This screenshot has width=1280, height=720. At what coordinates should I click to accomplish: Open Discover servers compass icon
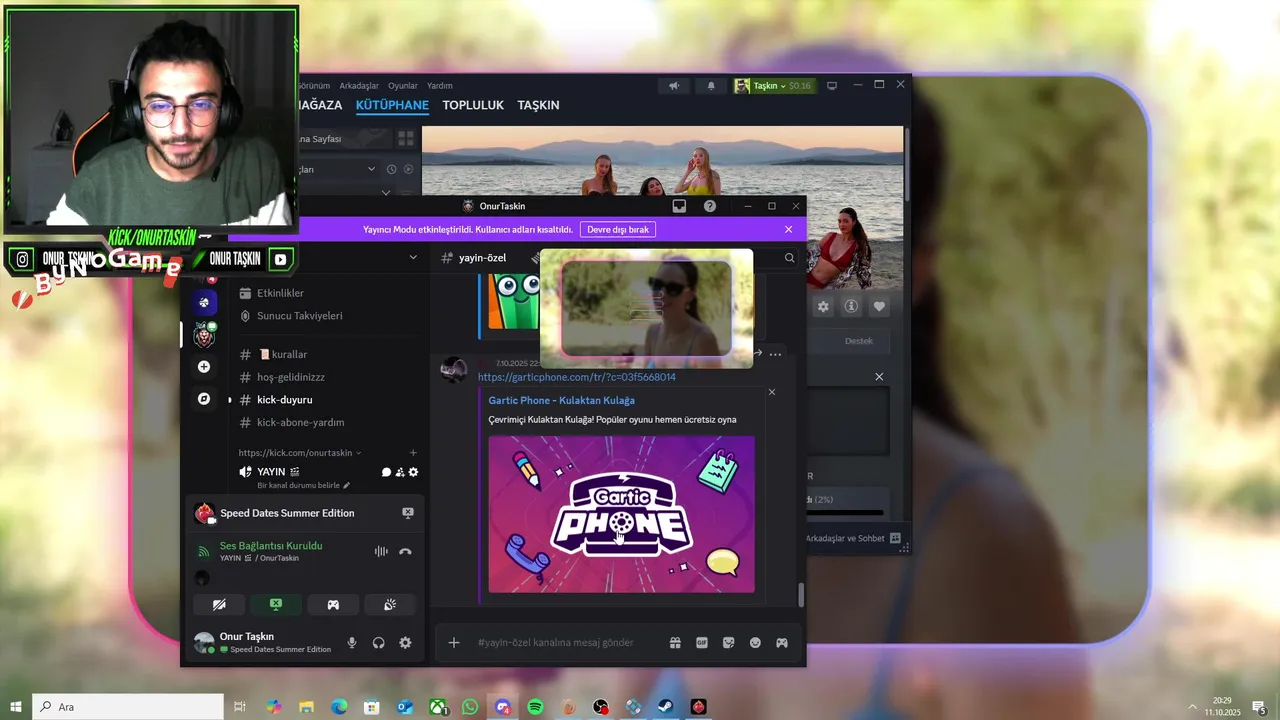click(204, 398)
